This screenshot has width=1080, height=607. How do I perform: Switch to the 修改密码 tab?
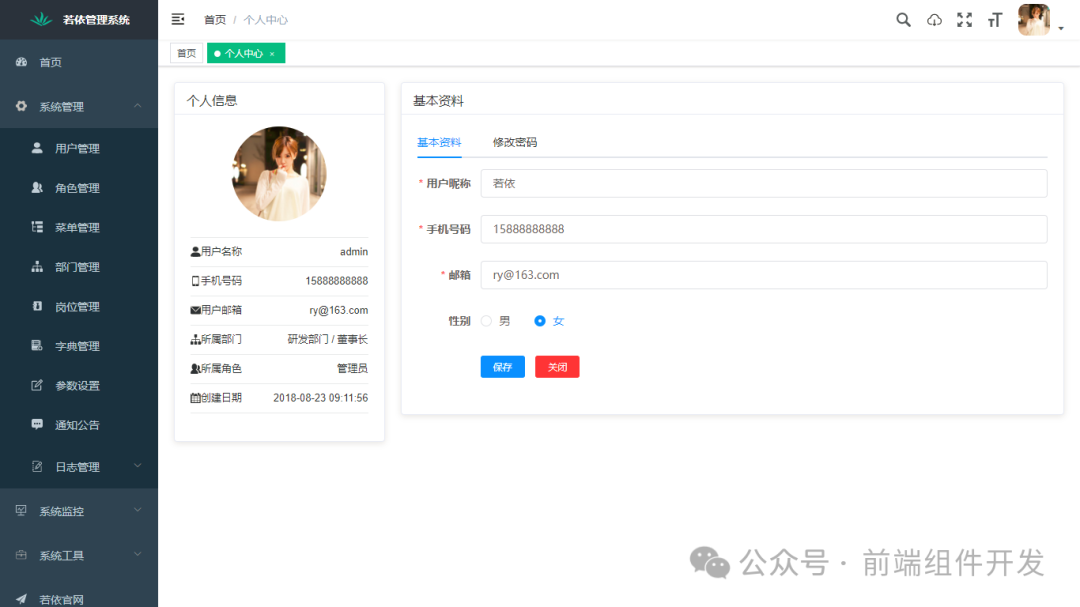514,143
